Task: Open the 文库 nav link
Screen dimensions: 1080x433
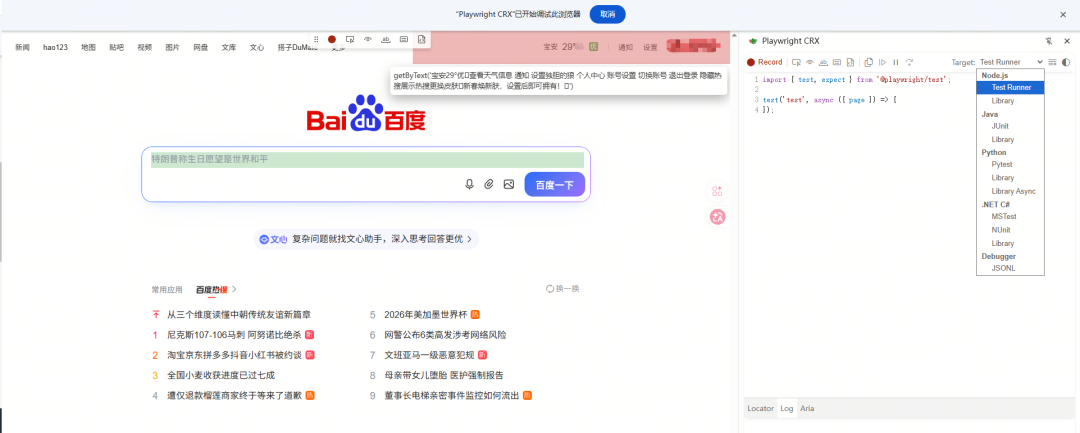Action: [x=229, y=47]
